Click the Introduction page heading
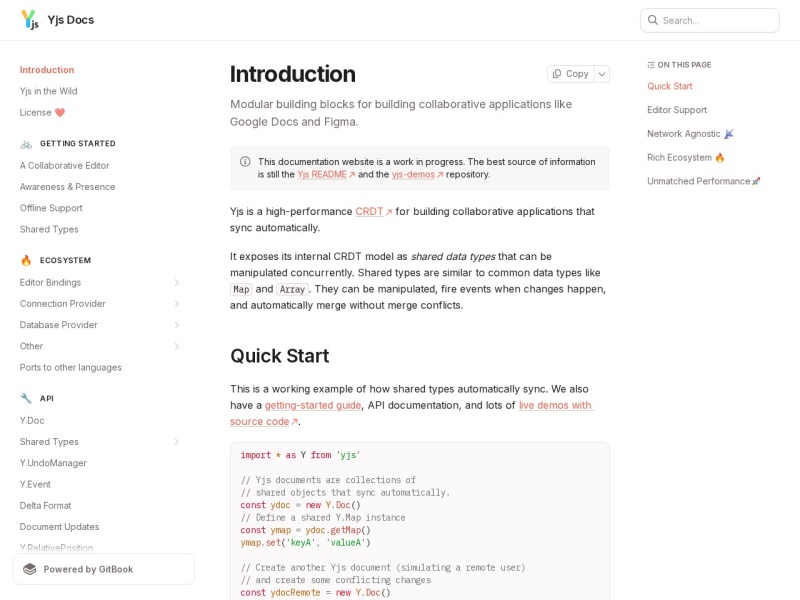 [x=292, y=74]
